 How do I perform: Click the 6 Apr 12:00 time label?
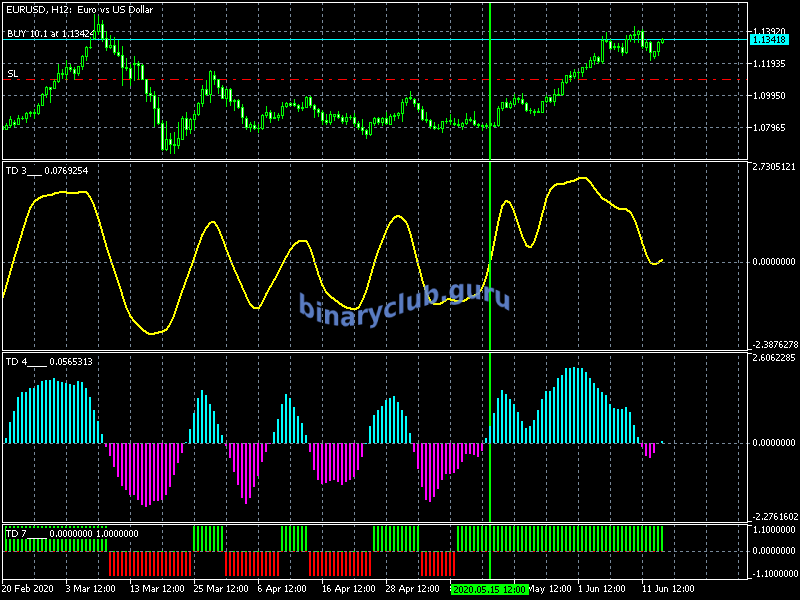click(285, 589)
